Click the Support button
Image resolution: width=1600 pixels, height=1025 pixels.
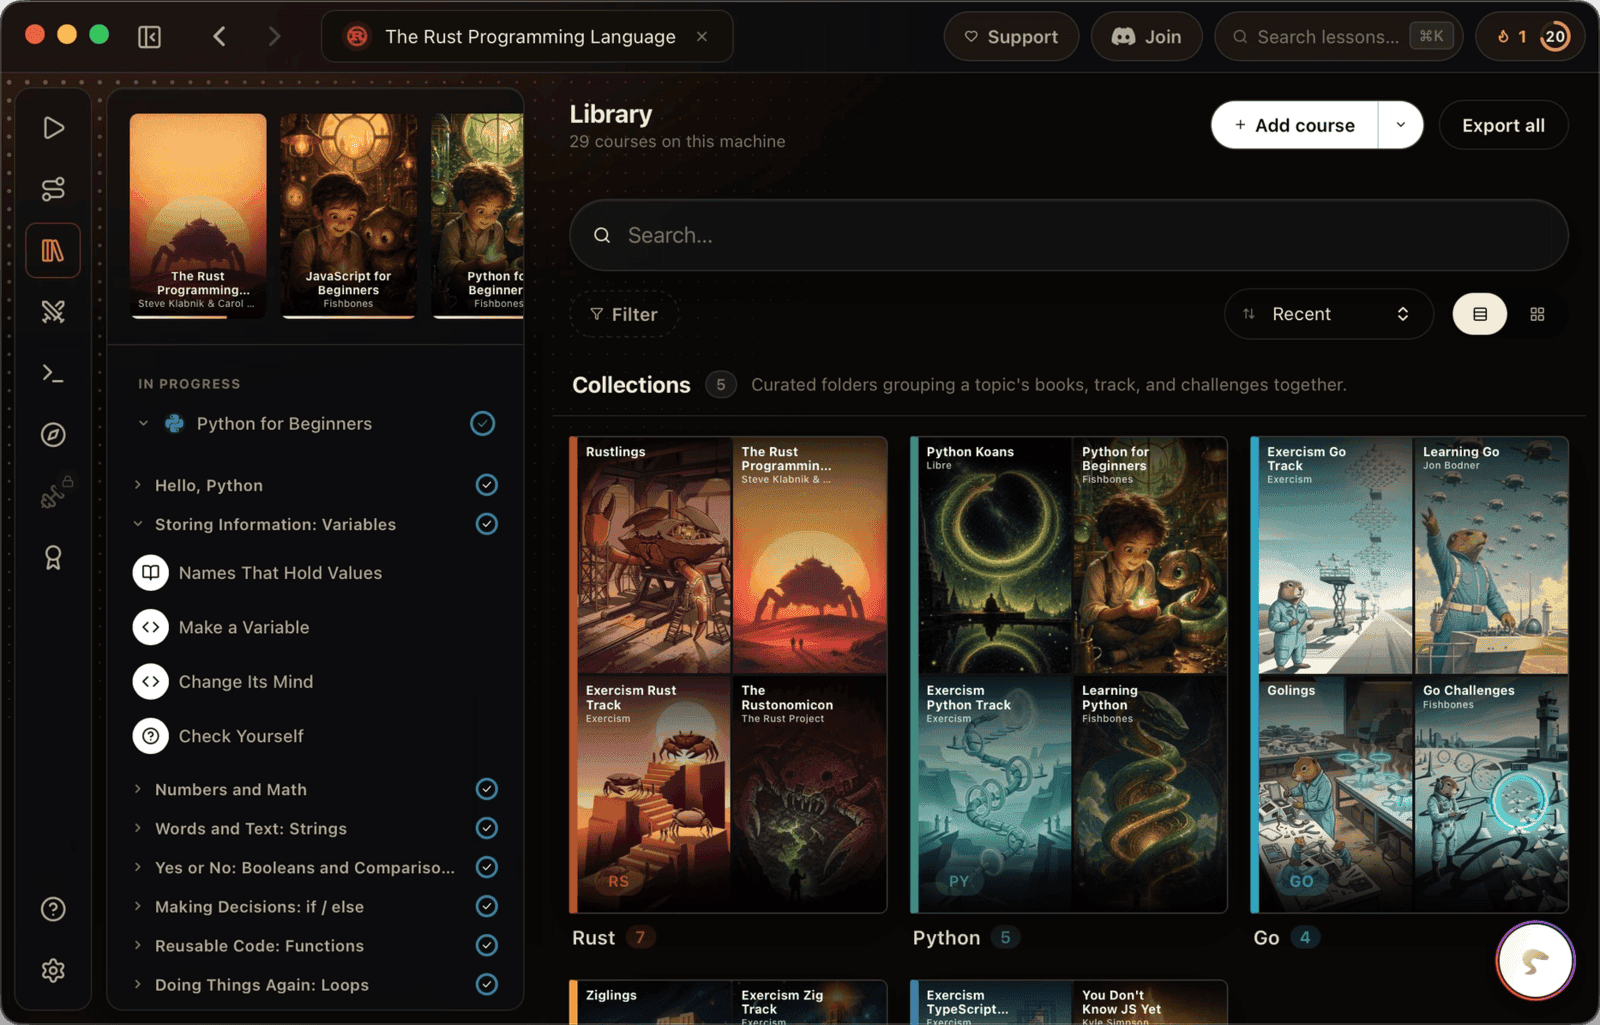tap(1011, 37)
